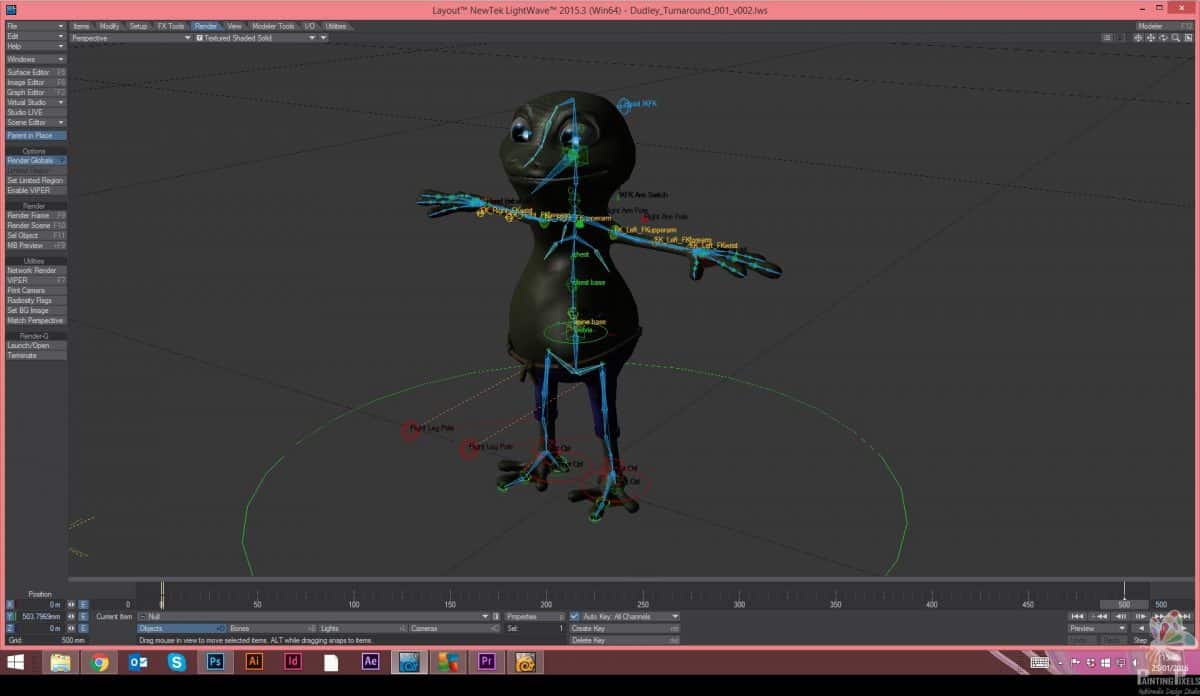The height and width of the screenshot is (696, 1200).
Task: Click the viewport maximize icon at top right
Action: coord(1189,38)
